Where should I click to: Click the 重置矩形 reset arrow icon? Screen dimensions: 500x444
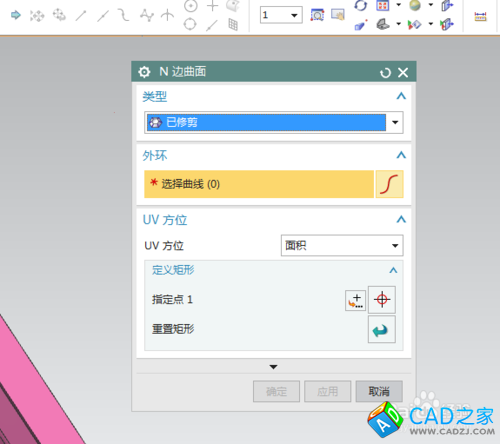[x=382, y=330]
